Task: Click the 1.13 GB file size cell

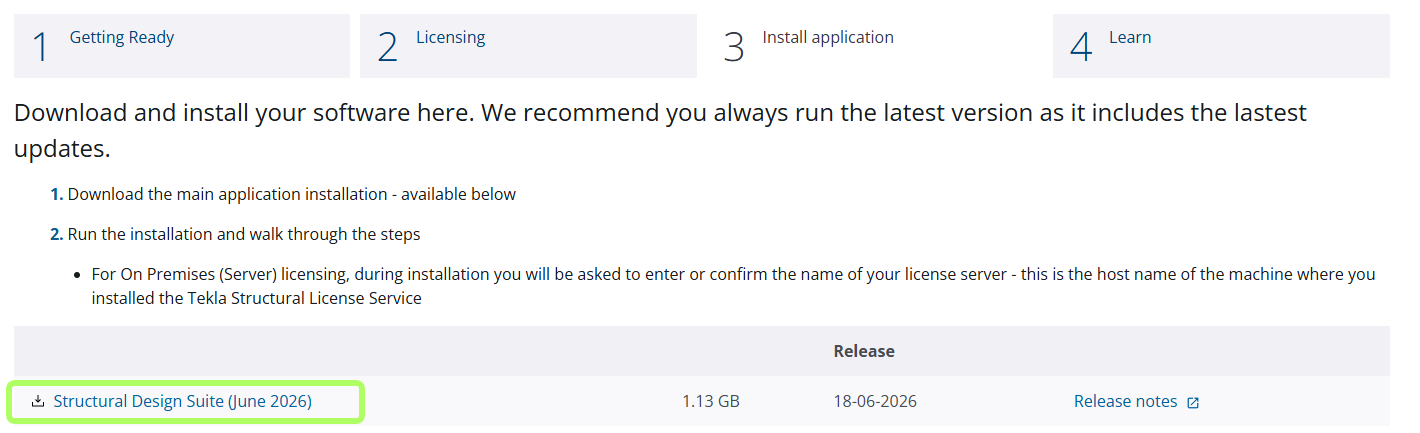Action: coord(711,401)
